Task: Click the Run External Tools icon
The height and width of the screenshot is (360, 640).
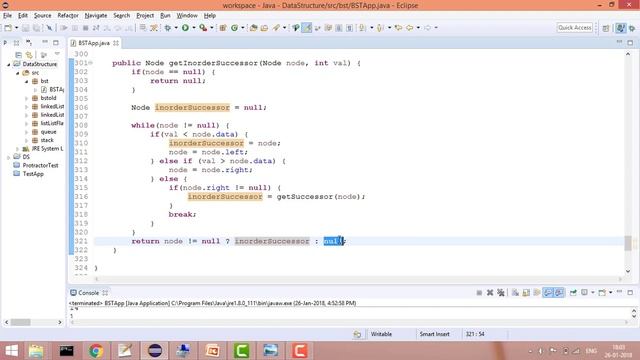Action: 203,28
